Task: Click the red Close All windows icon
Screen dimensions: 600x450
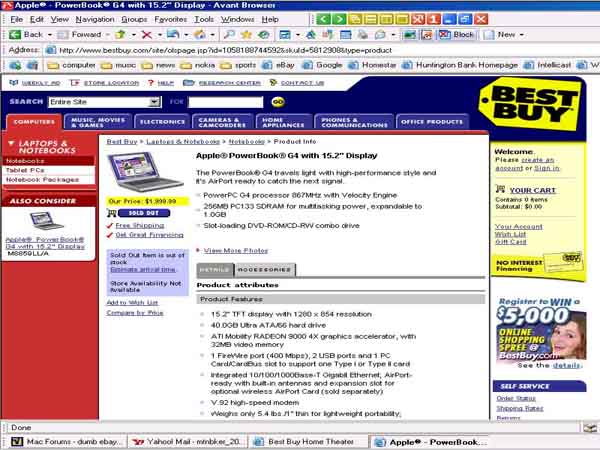Action: pos(418,19)
